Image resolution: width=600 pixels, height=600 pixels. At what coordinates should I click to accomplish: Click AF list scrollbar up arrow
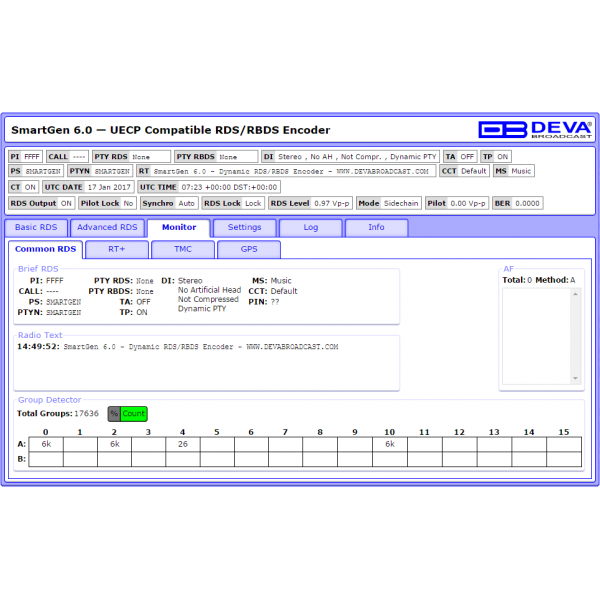coord(575,294)
